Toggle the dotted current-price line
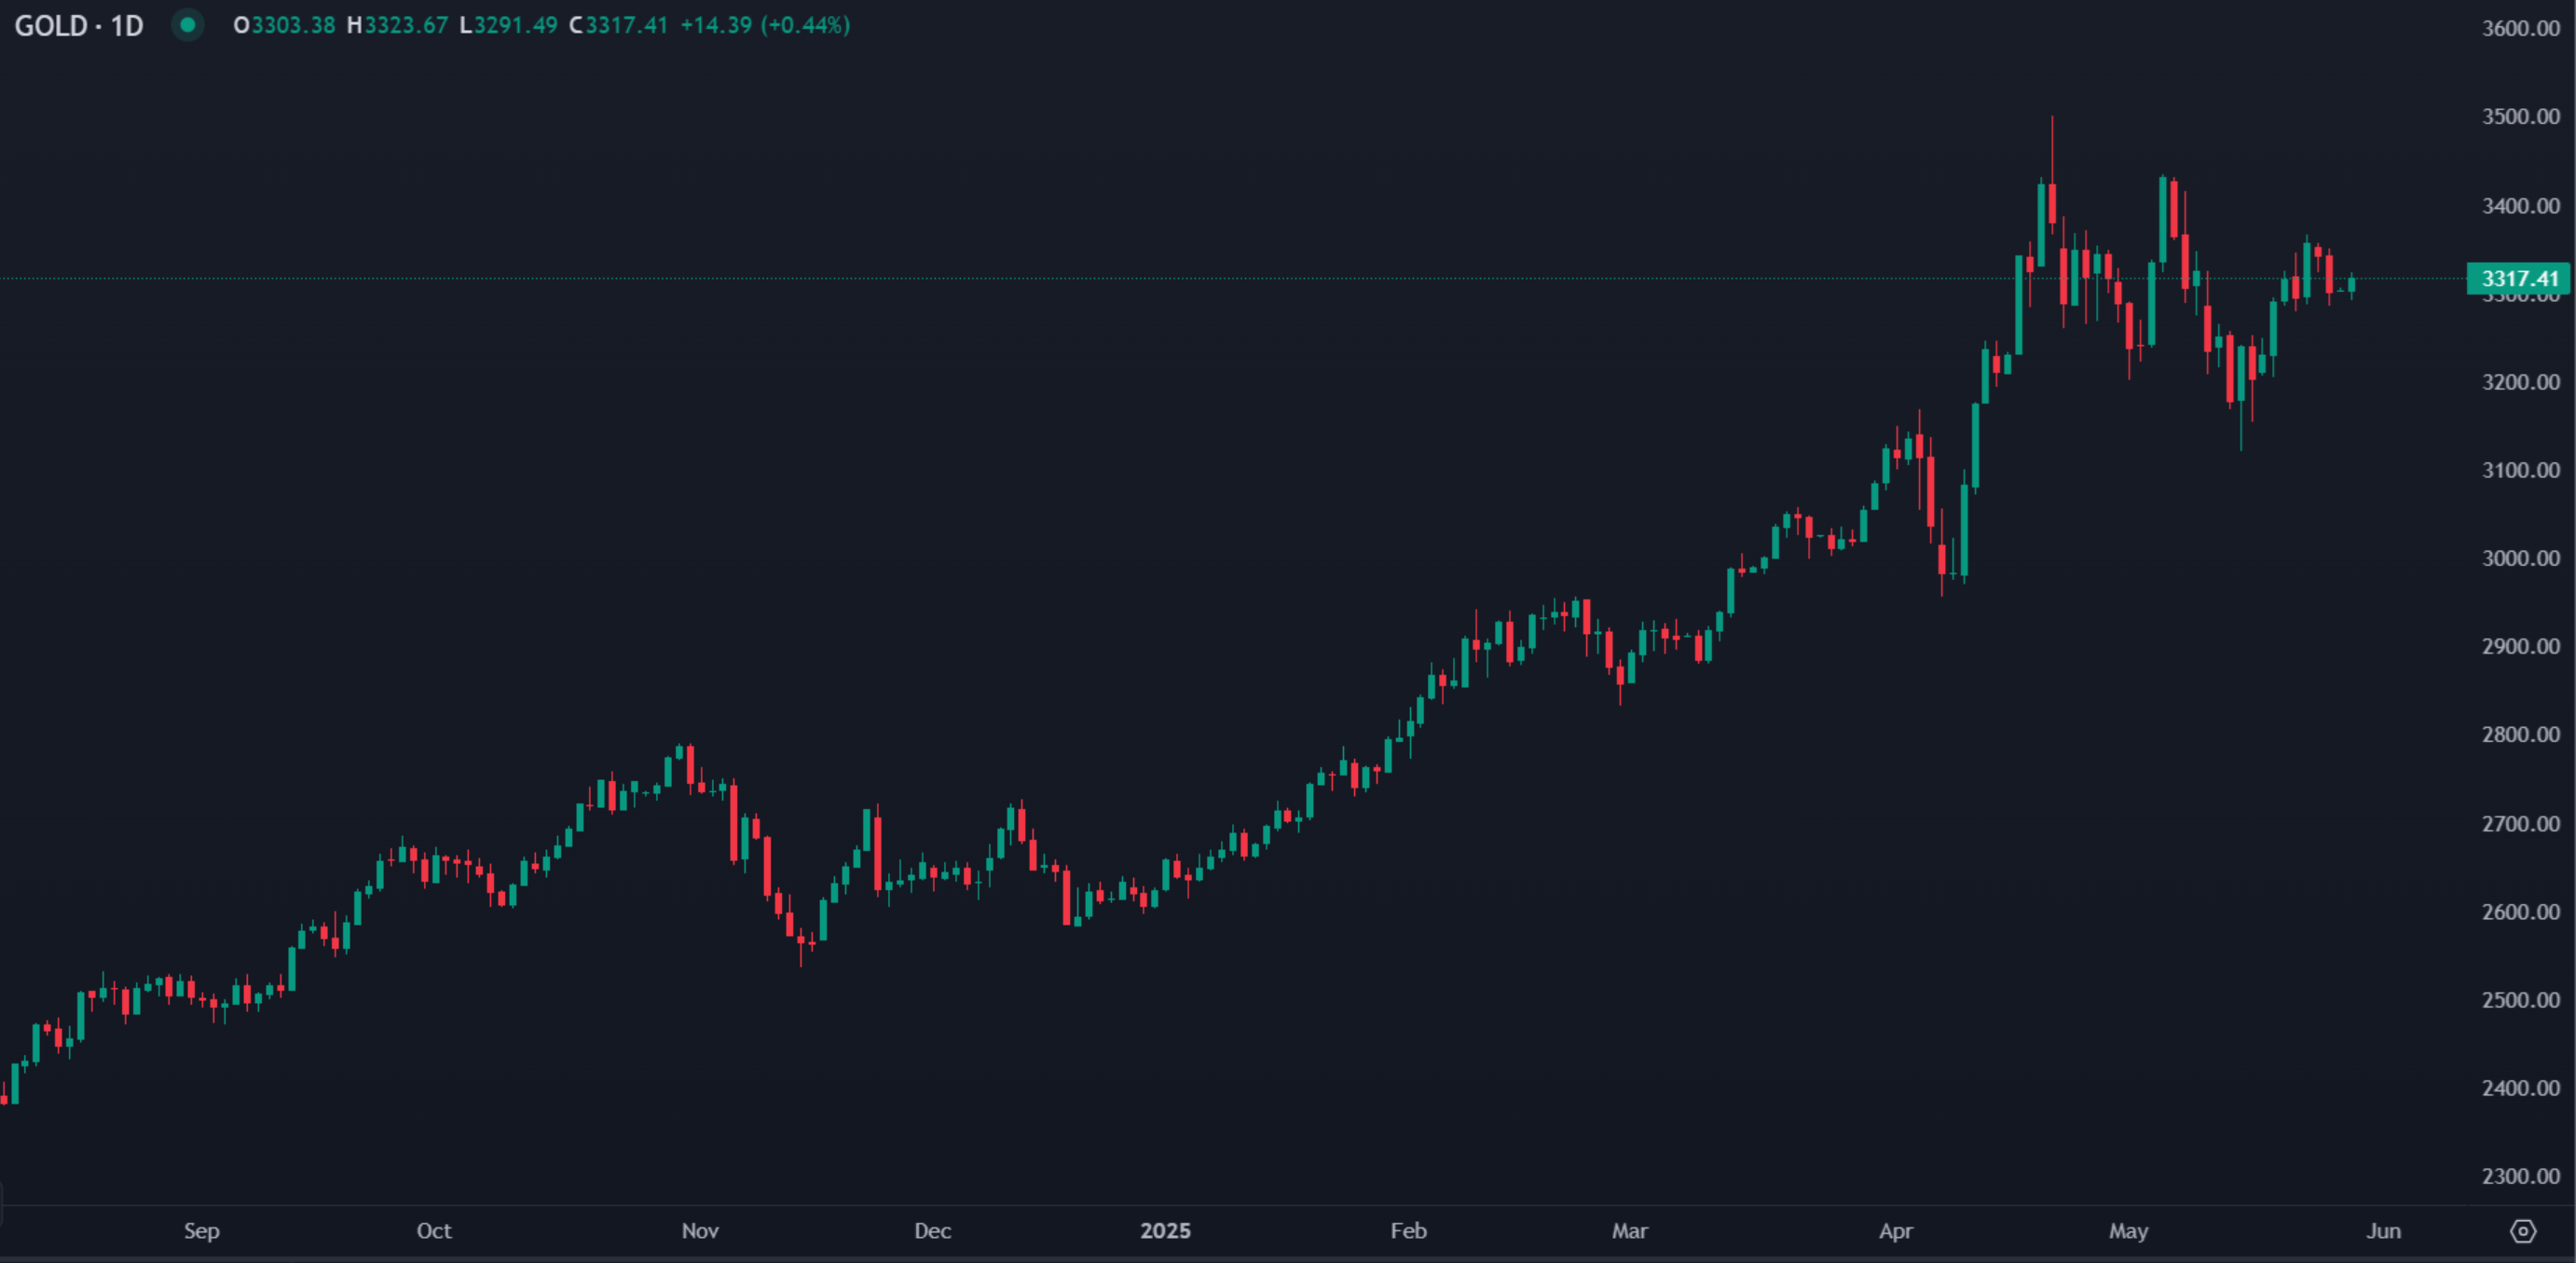The height and width of the screenshot is (1263, 2576). pos(1200,280)
